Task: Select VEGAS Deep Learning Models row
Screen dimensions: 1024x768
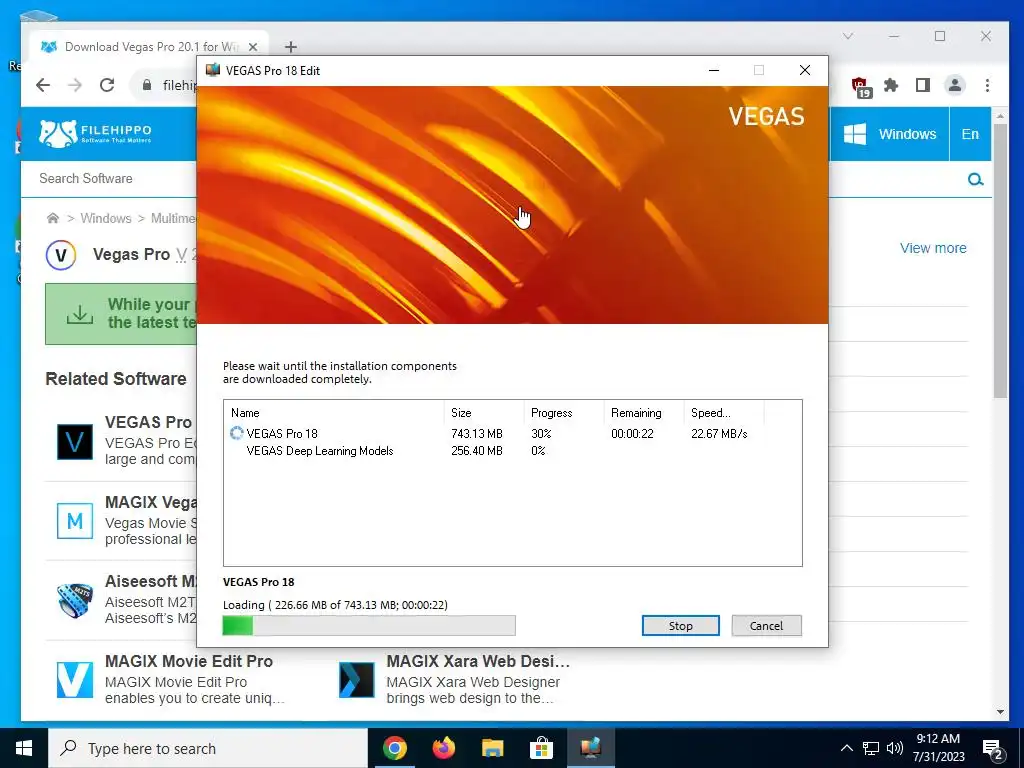Action: coord(513,451)
